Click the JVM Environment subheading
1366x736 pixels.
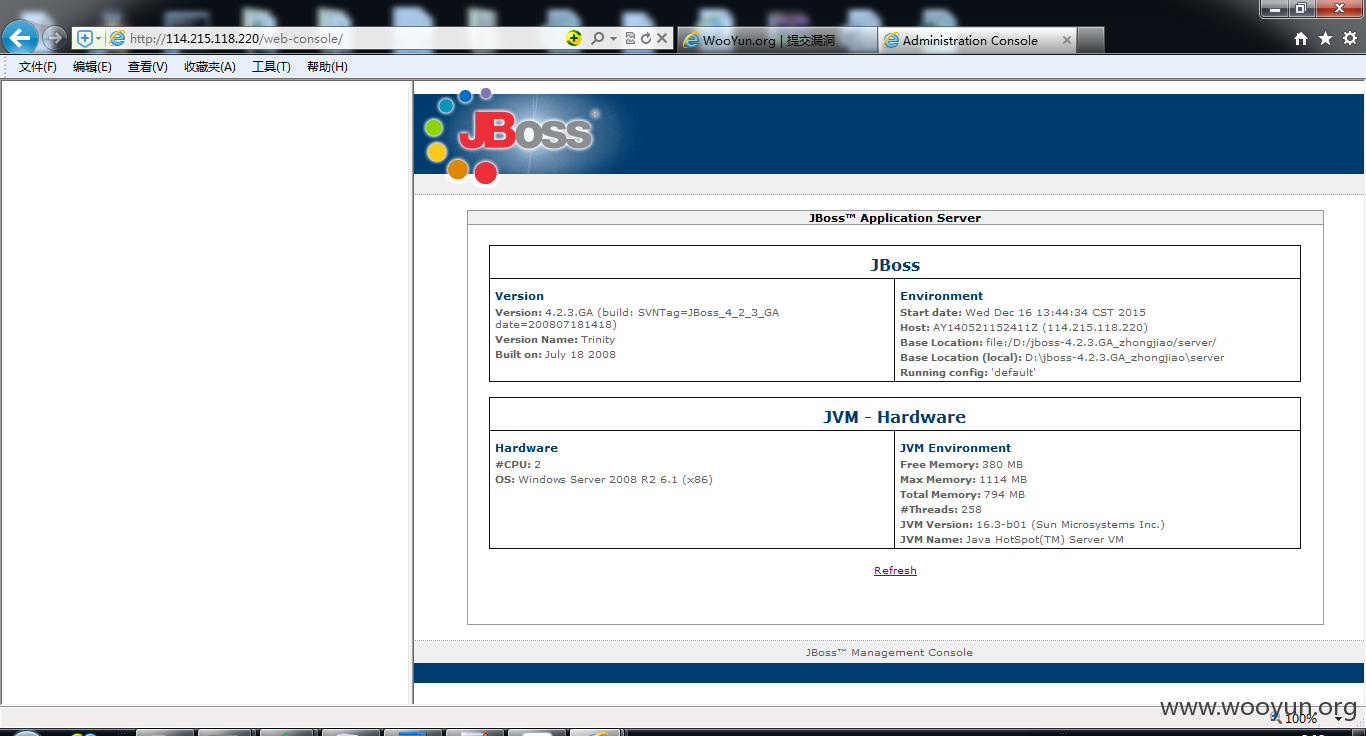coord(955,448)
